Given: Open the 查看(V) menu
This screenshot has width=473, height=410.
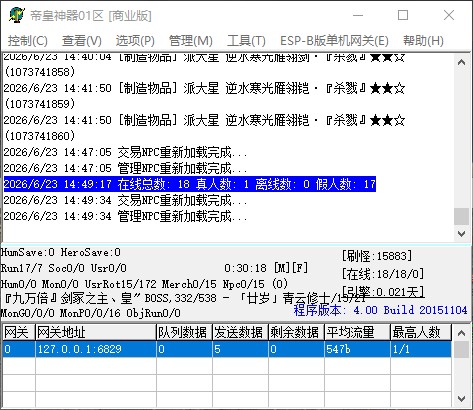Looking at the screenshot, I should 82,41.
